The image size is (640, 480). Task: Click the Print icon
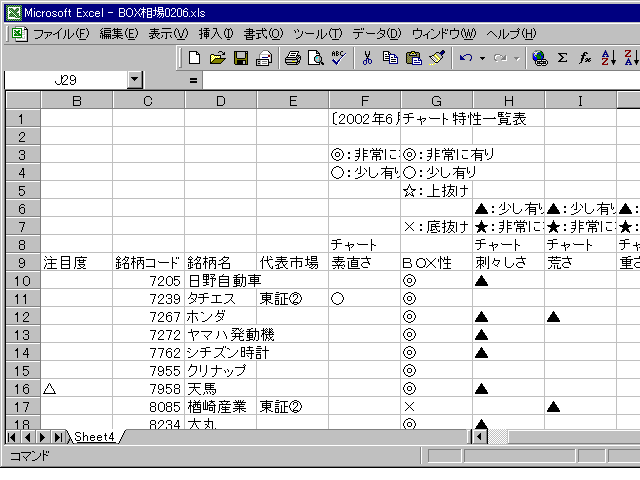coord(293,58)
